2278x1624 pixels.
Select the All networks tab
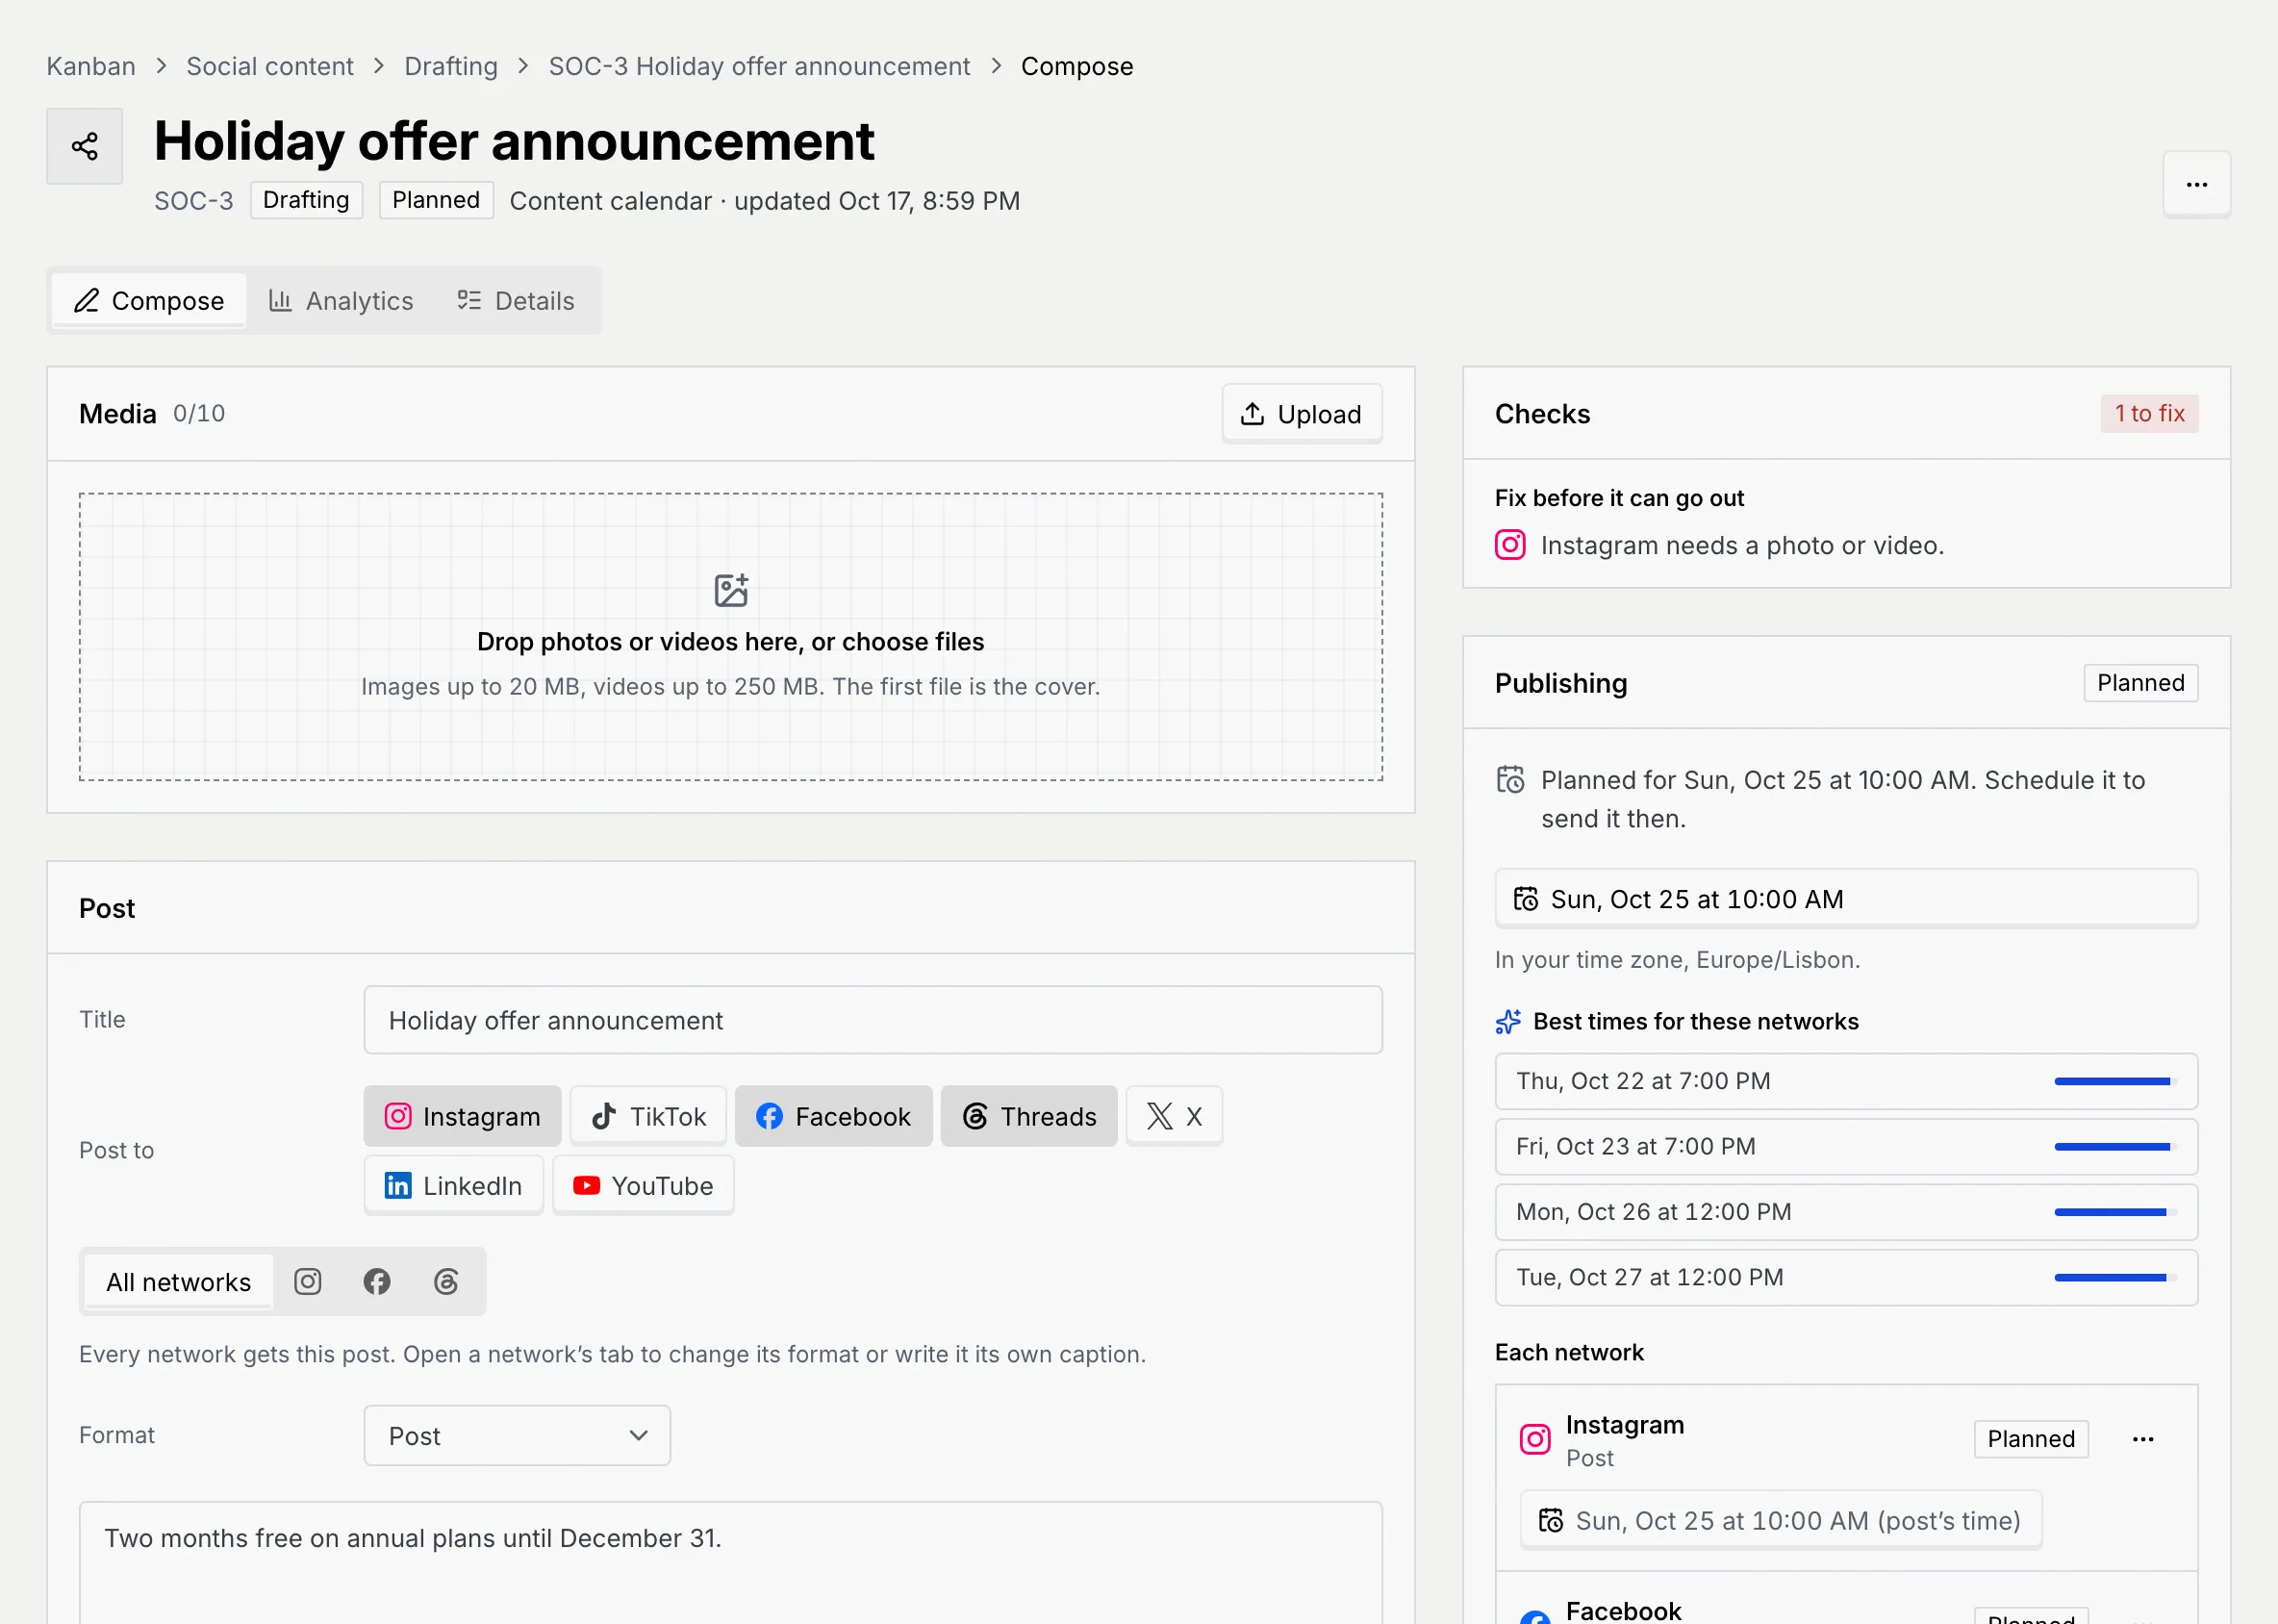pos(178,1281)
